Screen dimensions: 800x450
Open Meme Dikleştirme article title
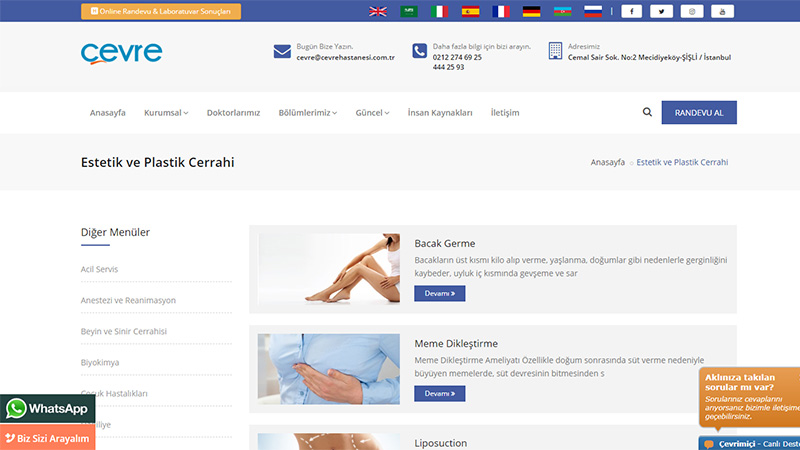[x=456, y=343]
